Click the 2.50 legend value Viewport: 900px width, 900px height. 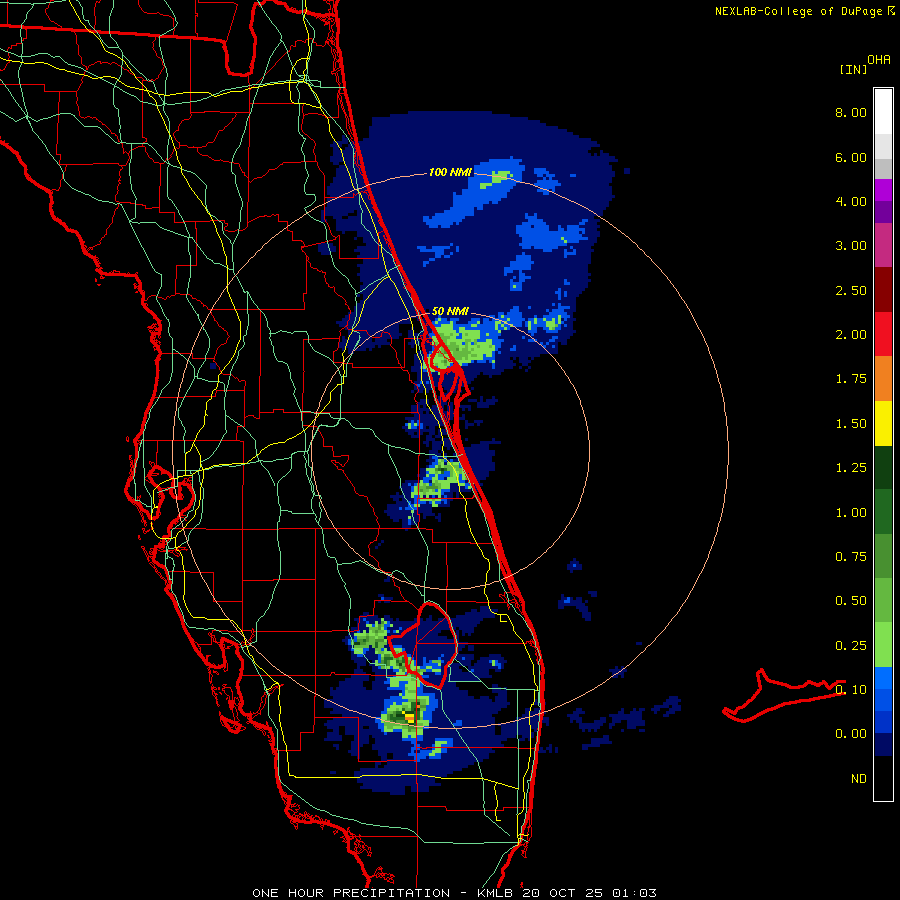point(851,290)
